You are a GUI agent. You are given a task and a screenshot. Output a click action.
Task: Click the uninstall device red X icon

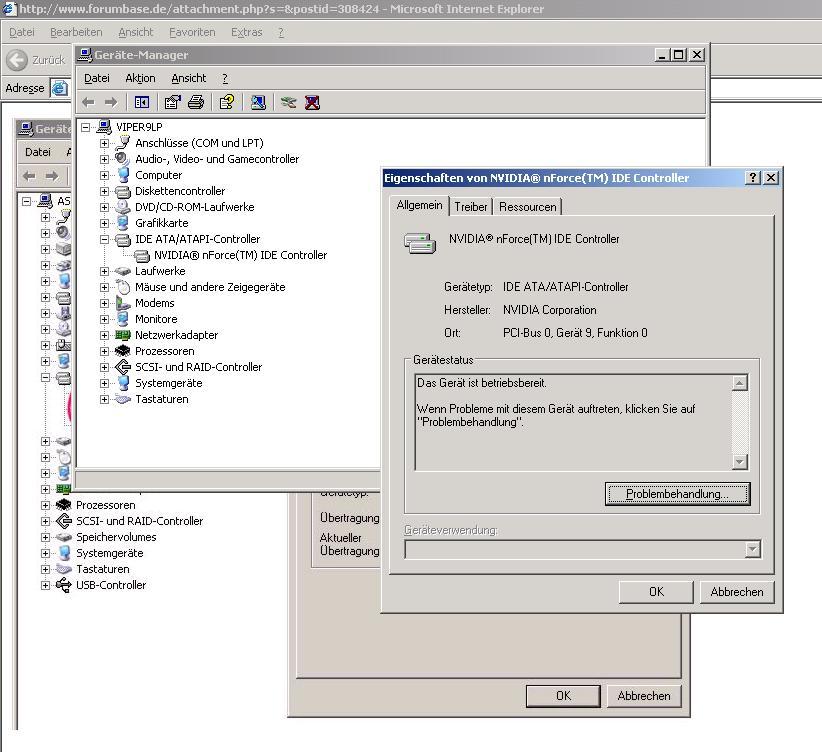coord(312,102)
